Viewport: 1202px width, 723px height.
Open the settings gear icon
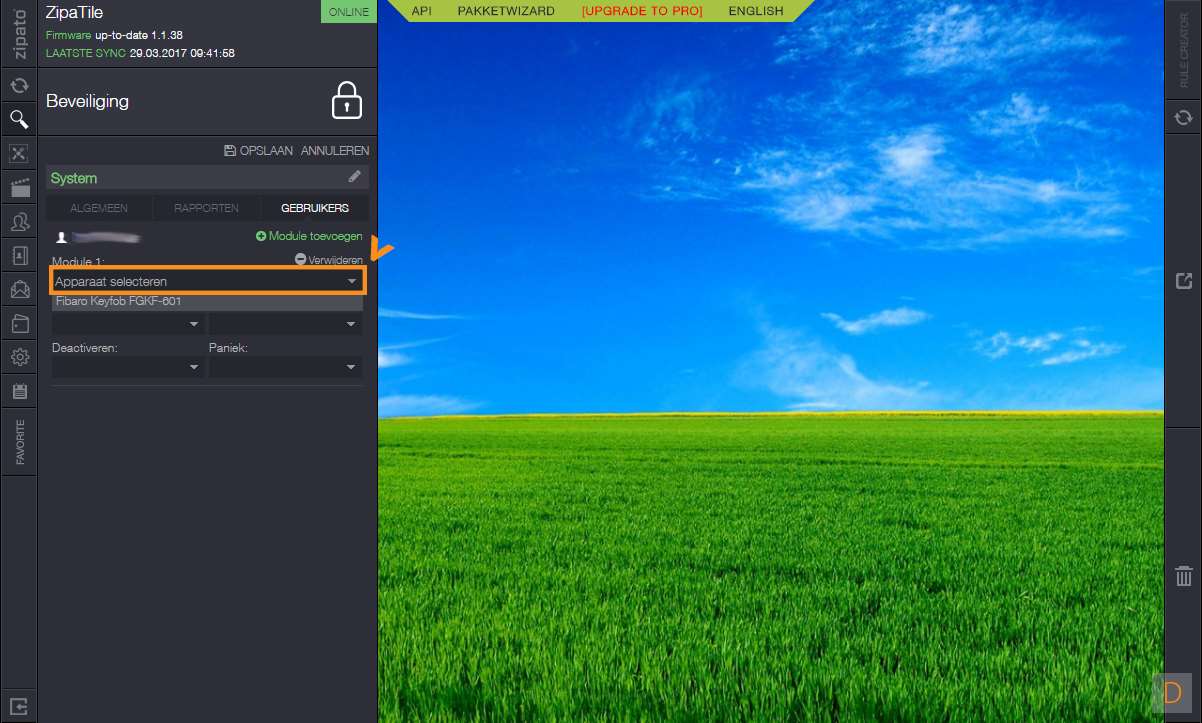click(x=18, y=357)
